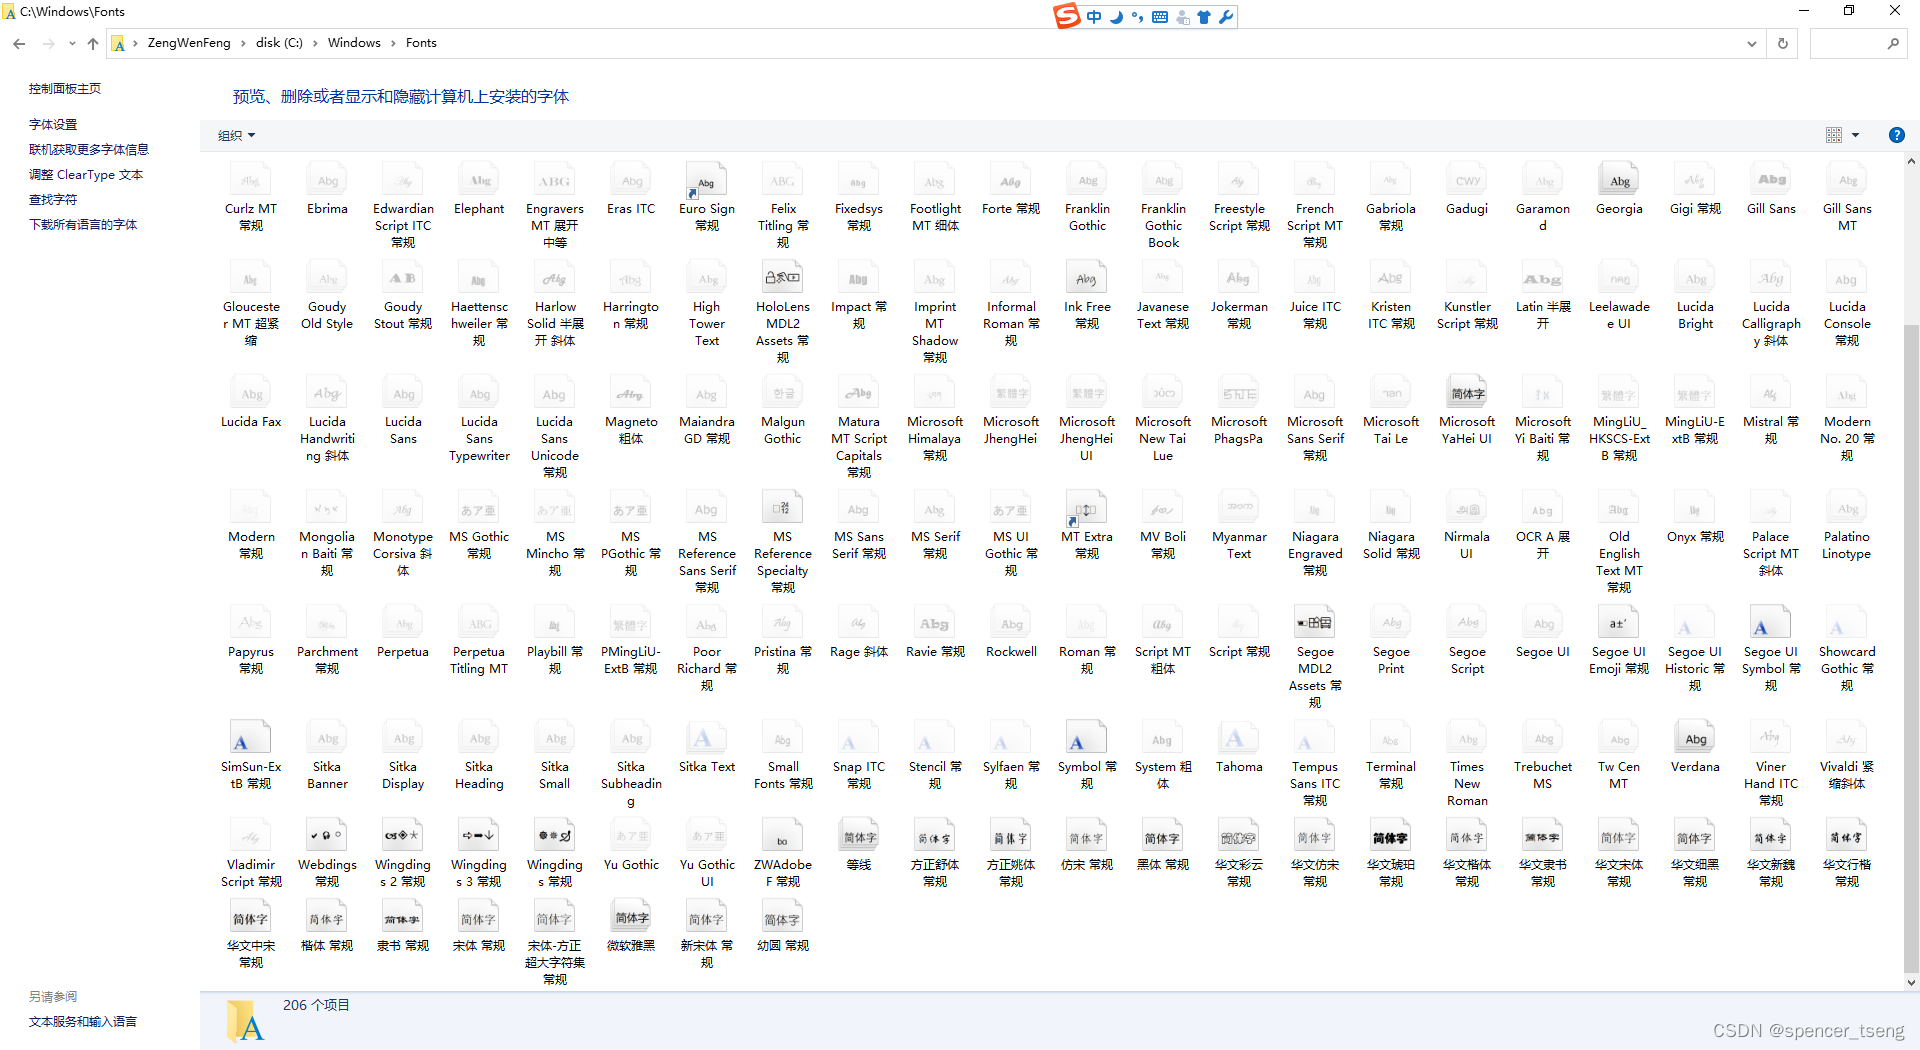Open help with the question mark icon
Screen dimensions: 1920x1050
click(x=1896, y=135)
